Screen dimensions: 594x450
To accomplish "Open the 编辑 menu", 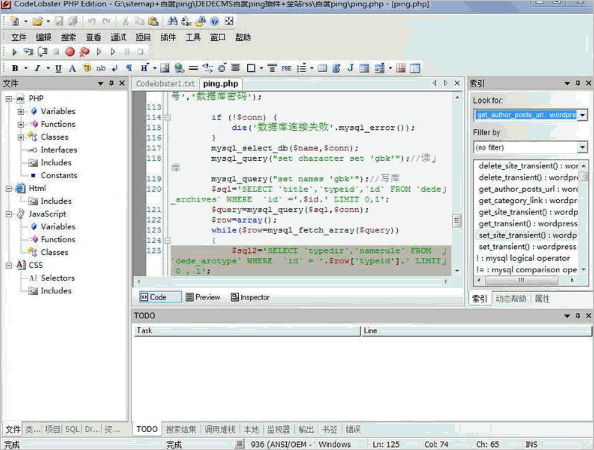I will 44,37.
